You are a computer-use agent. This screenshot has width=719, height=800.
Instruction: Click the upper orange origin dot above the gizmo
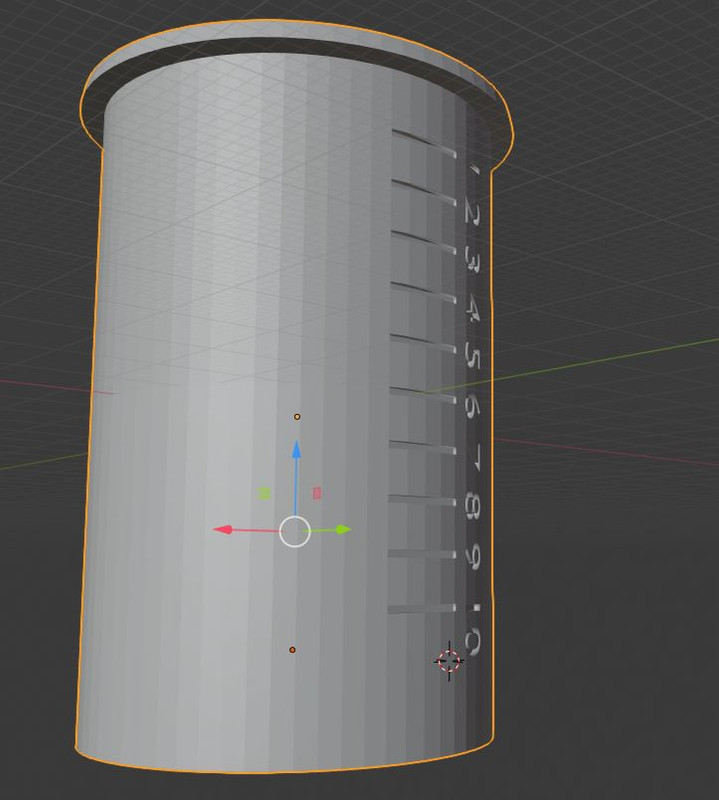297,417
